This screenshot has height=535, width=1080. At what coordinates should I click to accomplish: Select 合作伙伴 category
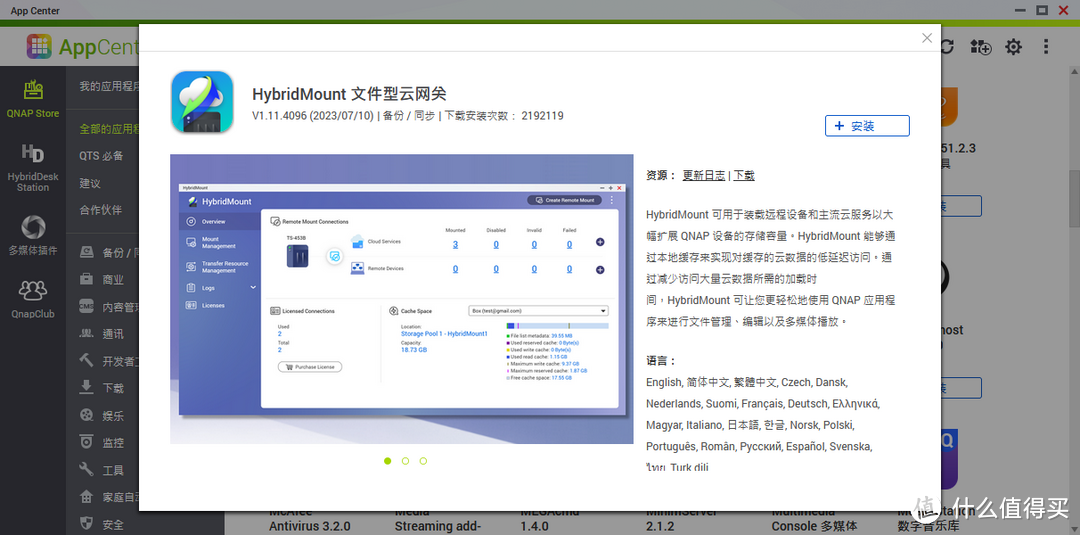tap(101, 210)
